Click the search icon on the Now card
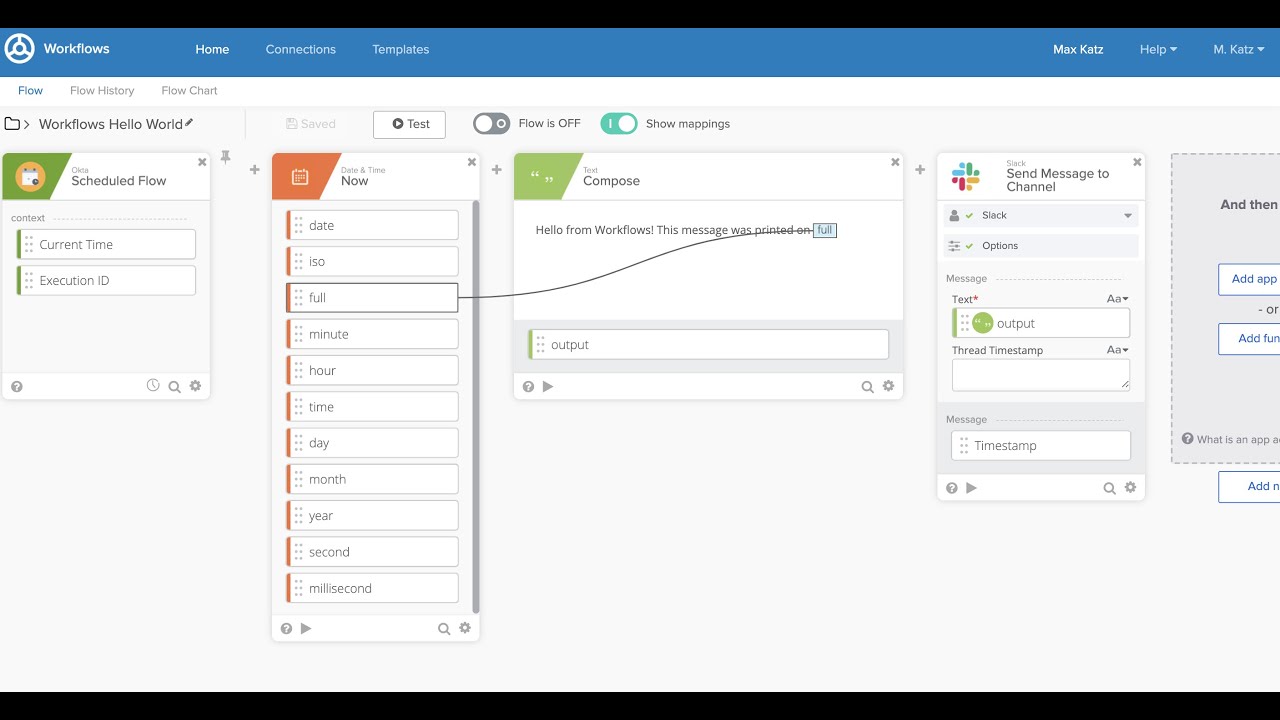1280x720 pixels. click(x=444, y=629)
